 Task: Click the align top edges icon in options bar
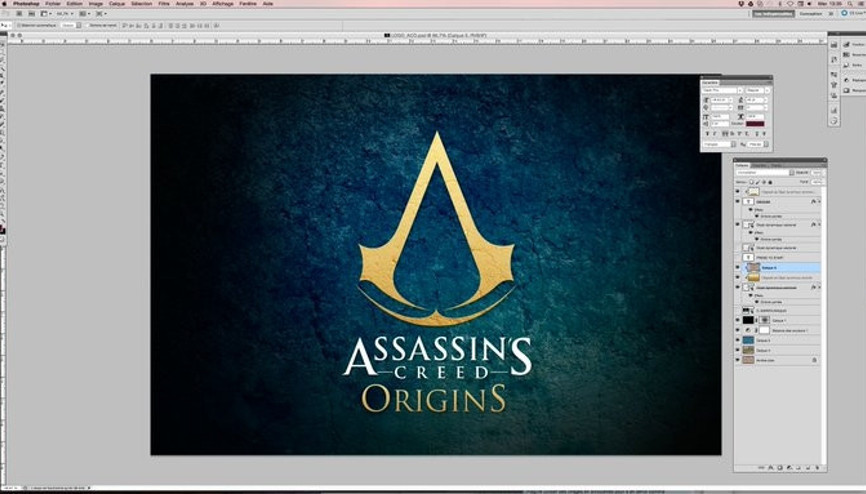[x=124, y=25]
